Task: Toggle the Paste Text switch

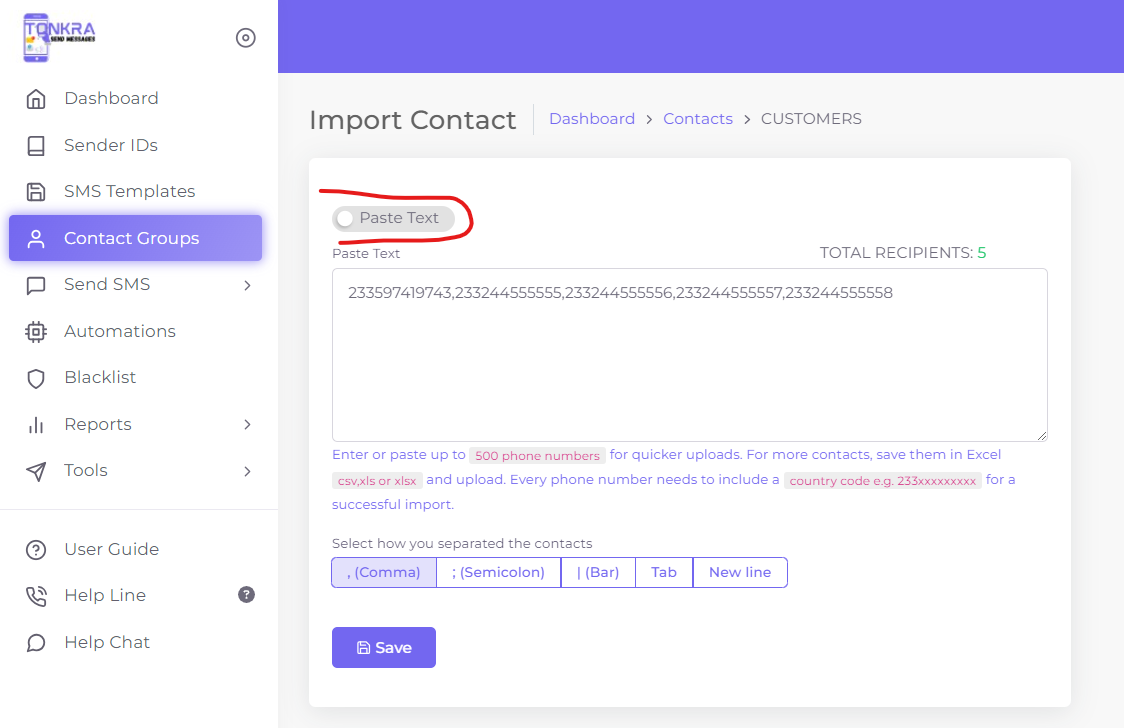Action: pos(347,218)
